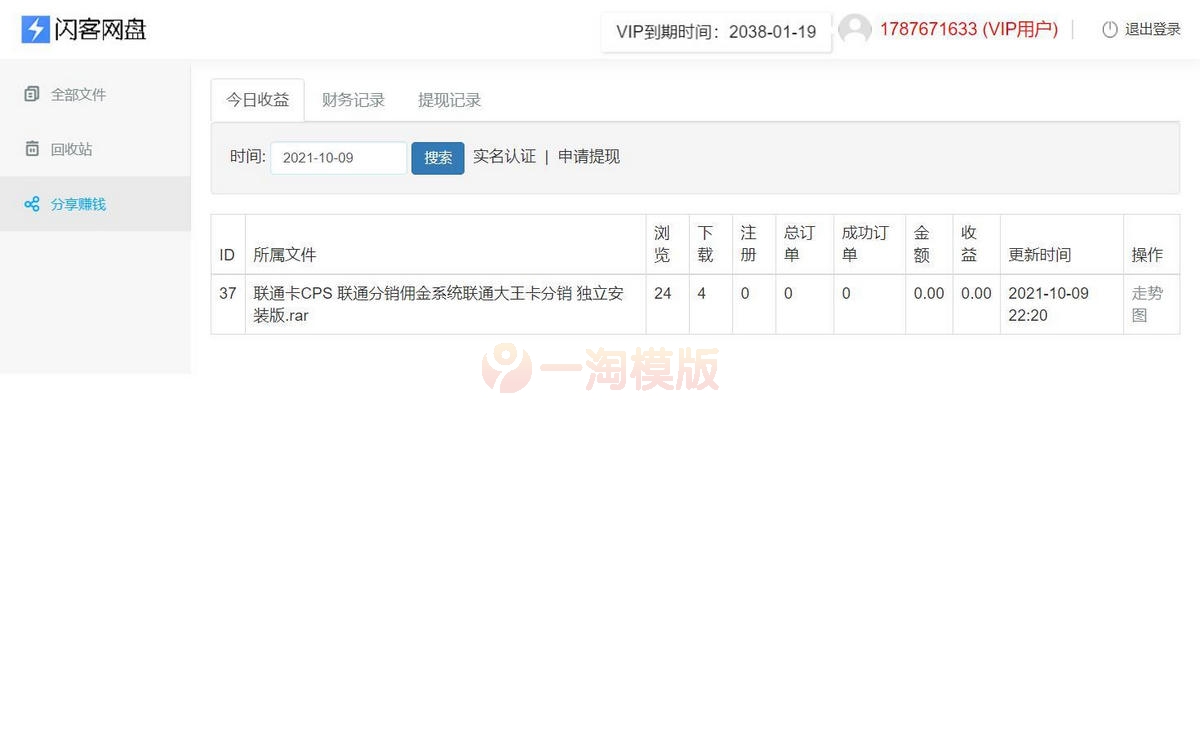The height and width of the screenshot is (737, 1200).
Task: Open 实名认证 verification link
Action: [x=505, y=156]
